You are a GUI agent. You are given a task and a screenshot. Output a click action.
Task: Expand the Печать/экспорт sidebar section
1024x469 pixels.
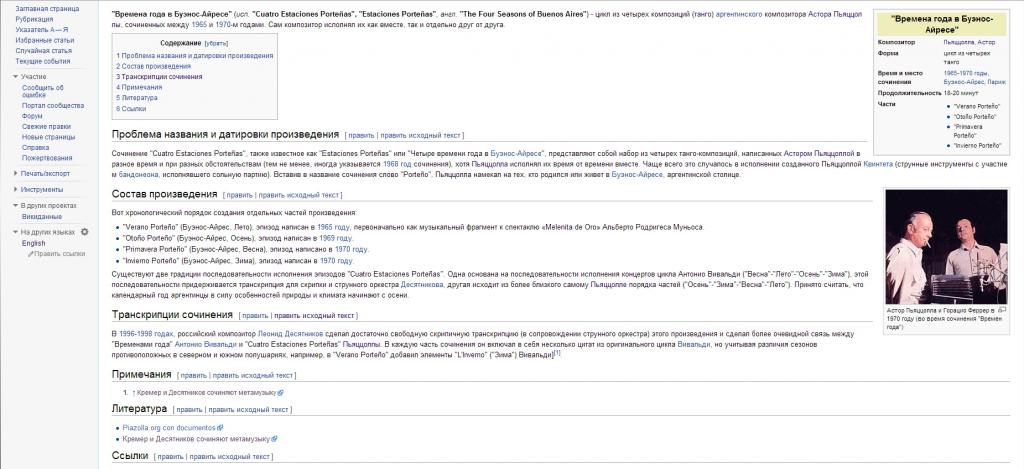point(14,173)
